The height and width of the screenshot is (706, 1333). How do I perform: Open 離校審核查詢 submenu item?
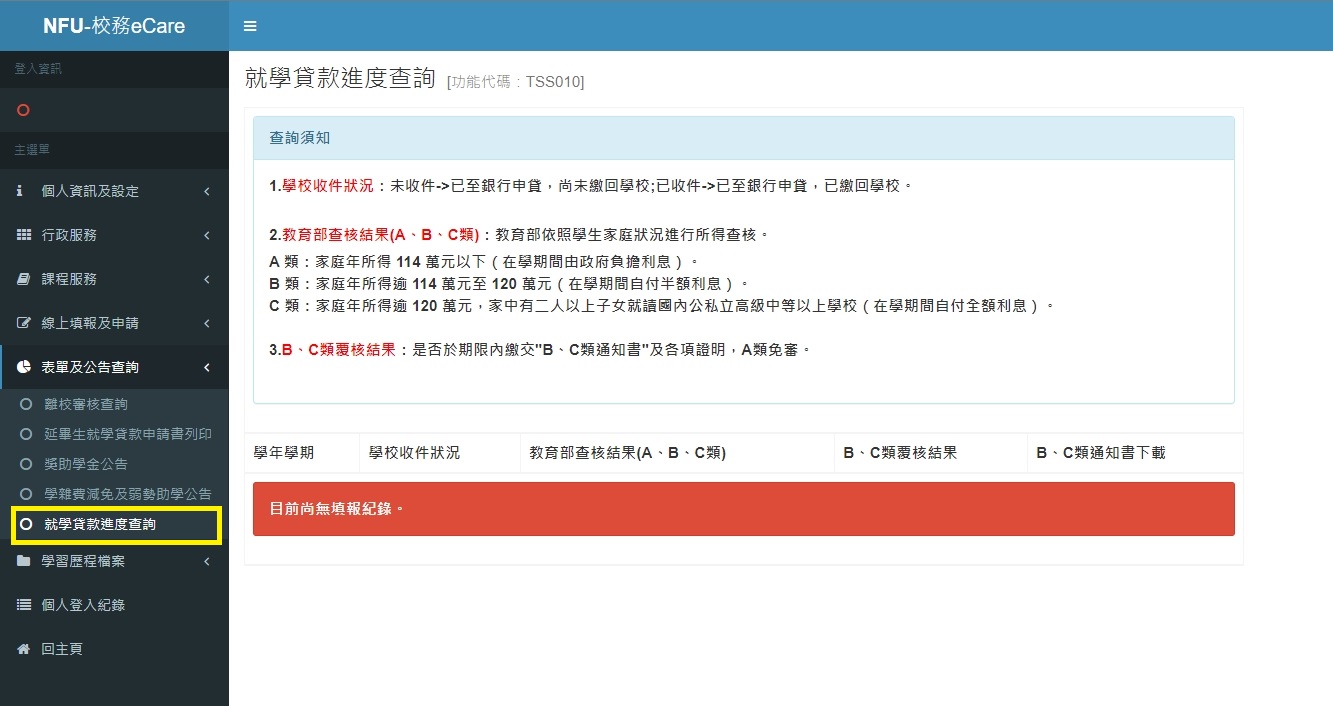tap(86, 404)
